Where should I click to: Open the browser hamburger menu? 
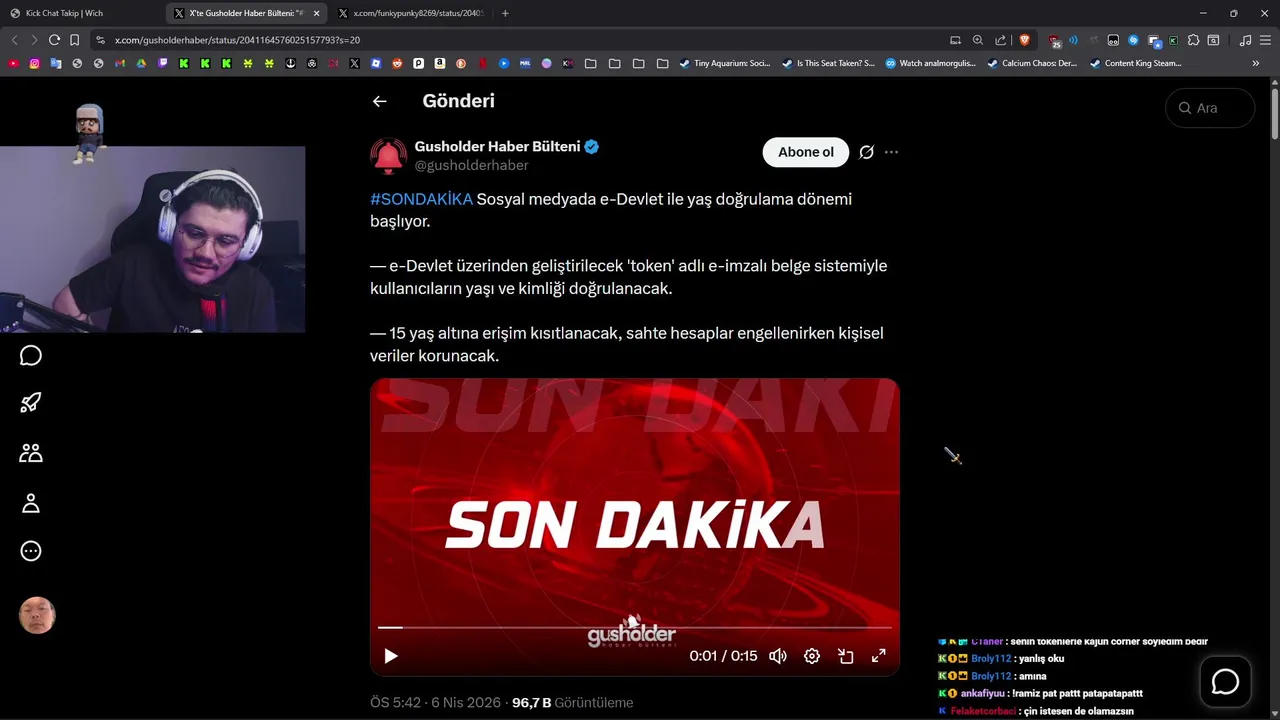pyautogui.click(x=1265, y=40)
